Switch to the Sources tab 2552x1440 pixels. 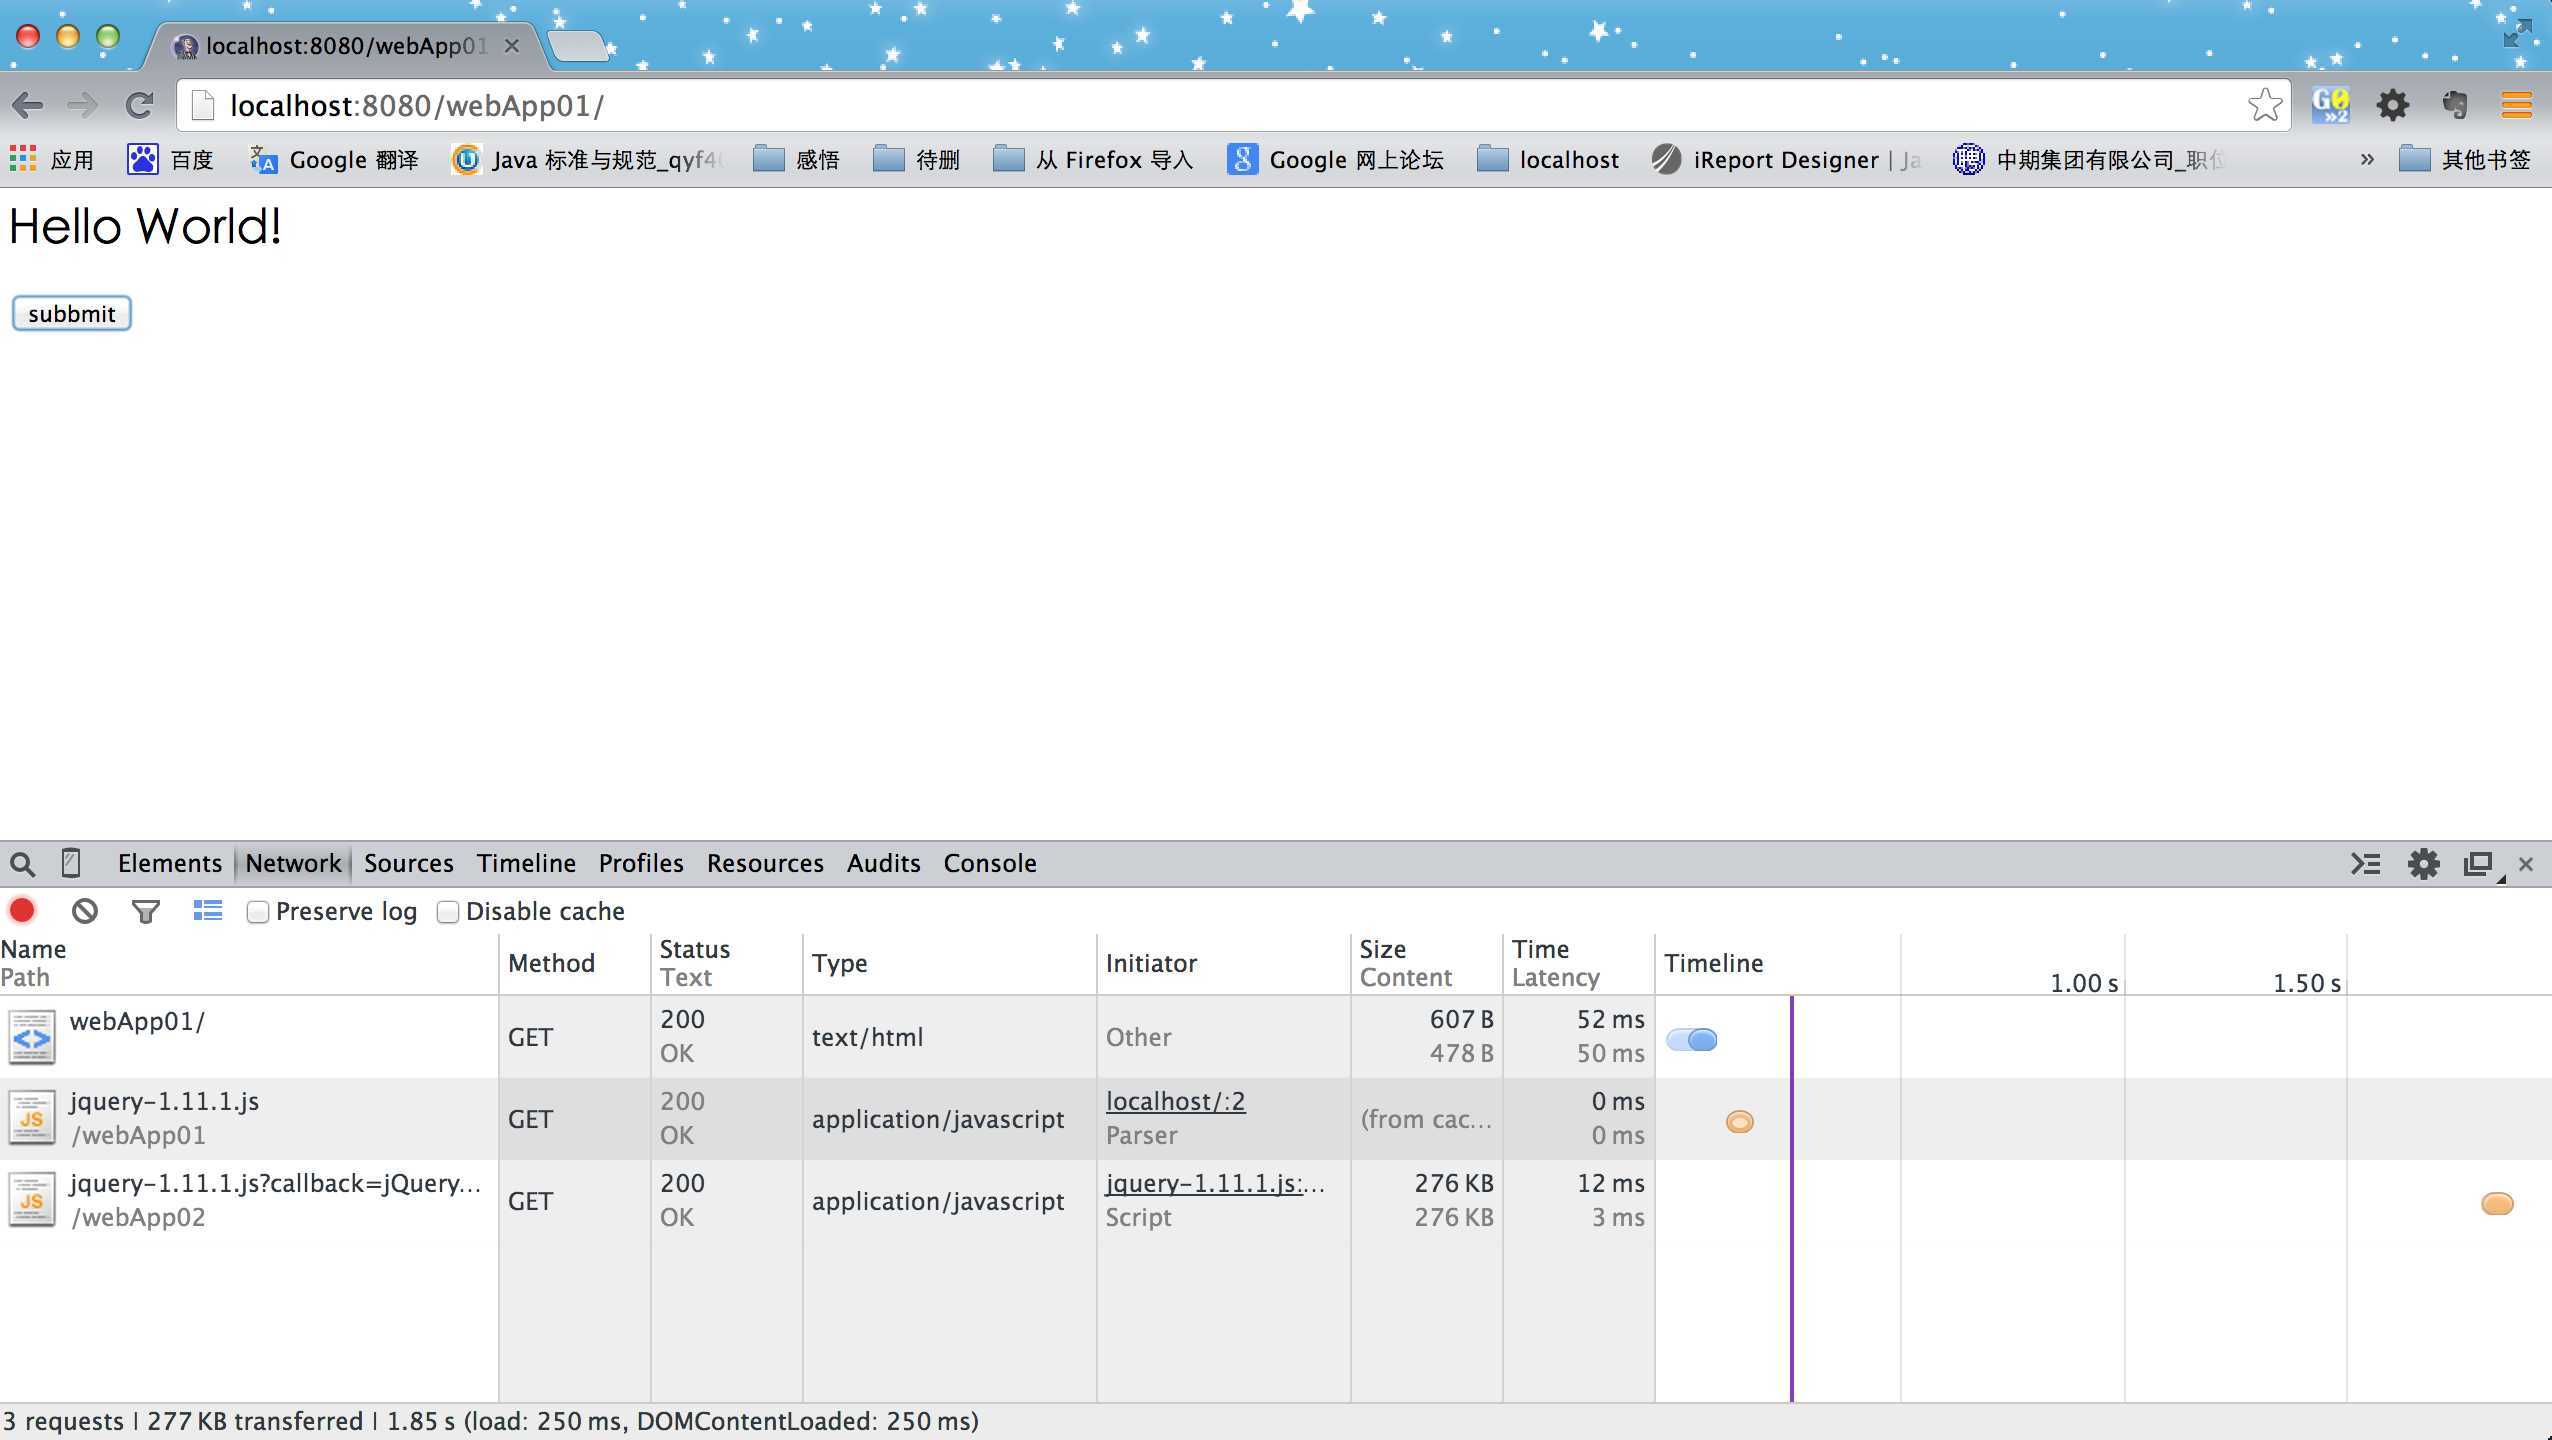[408, 864]
